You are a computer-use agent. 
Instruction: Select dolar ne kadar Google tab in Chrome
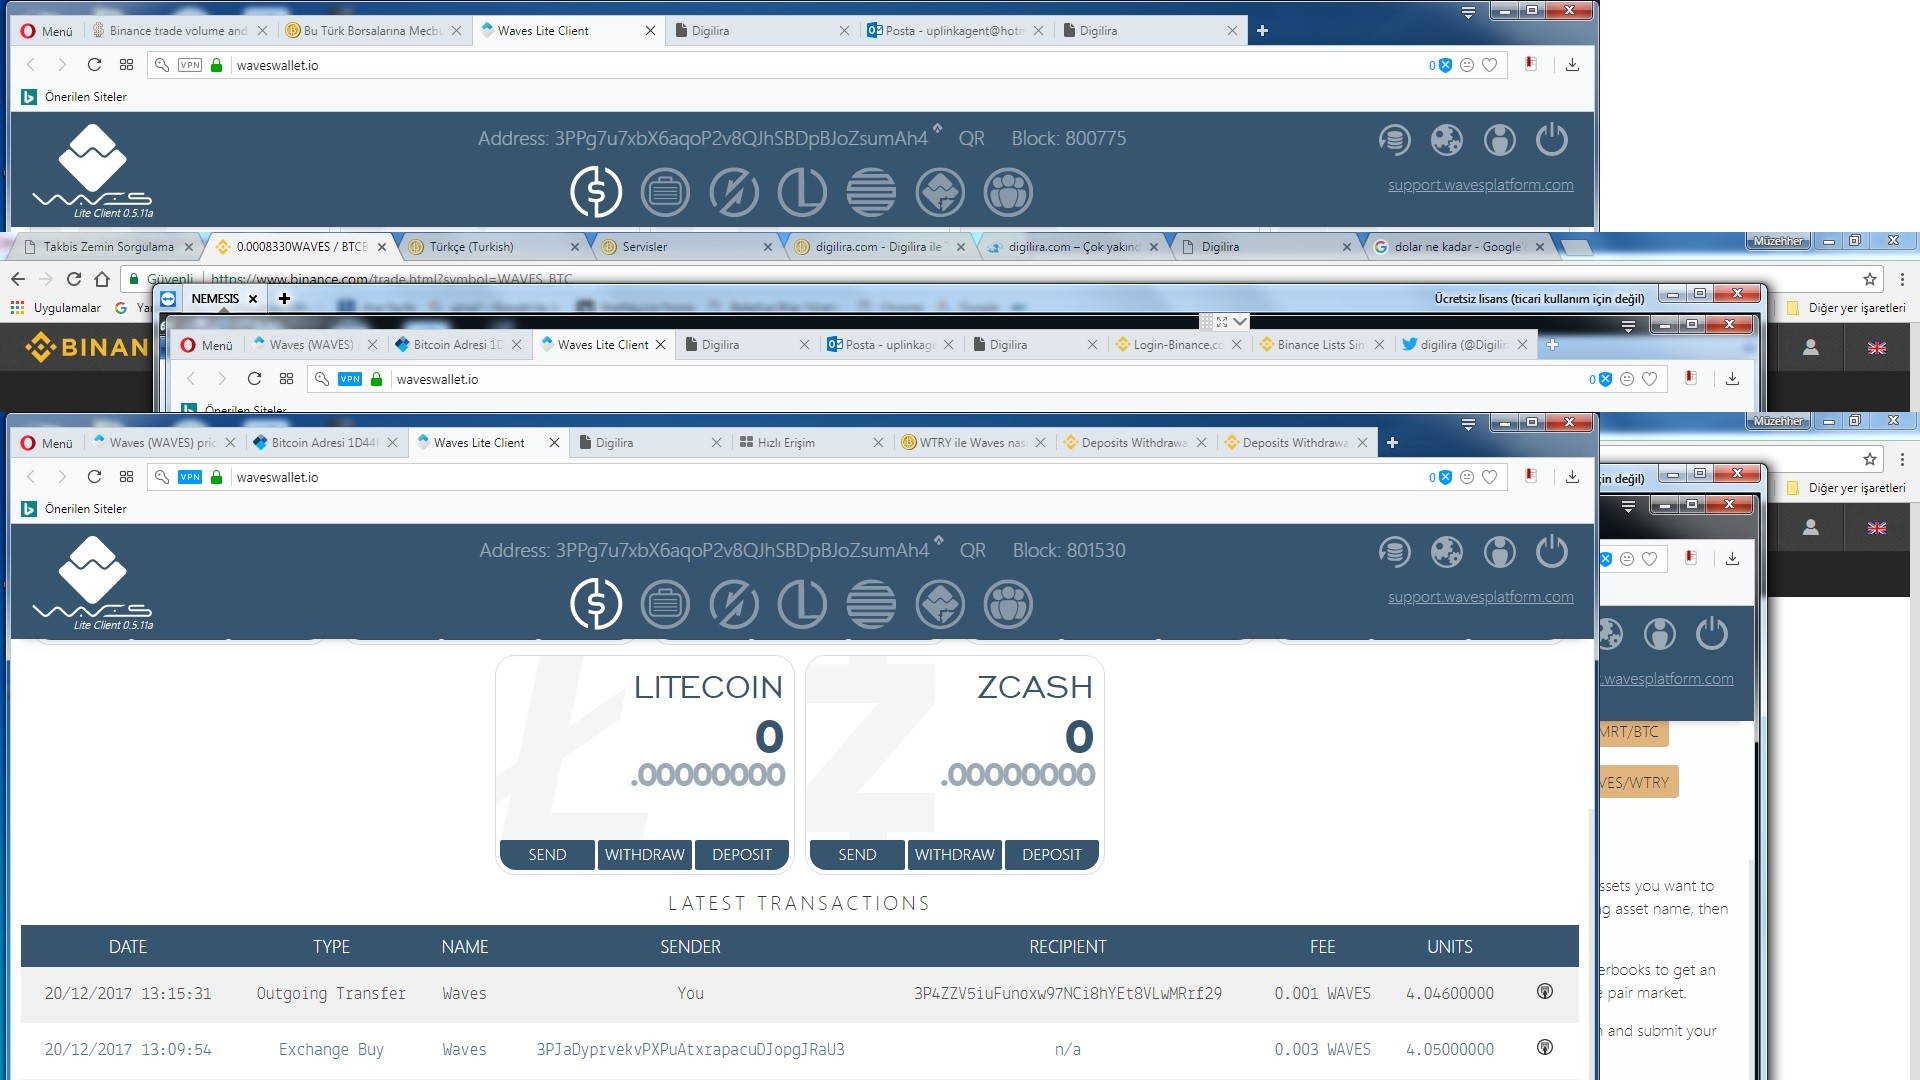click(1457, 247)
